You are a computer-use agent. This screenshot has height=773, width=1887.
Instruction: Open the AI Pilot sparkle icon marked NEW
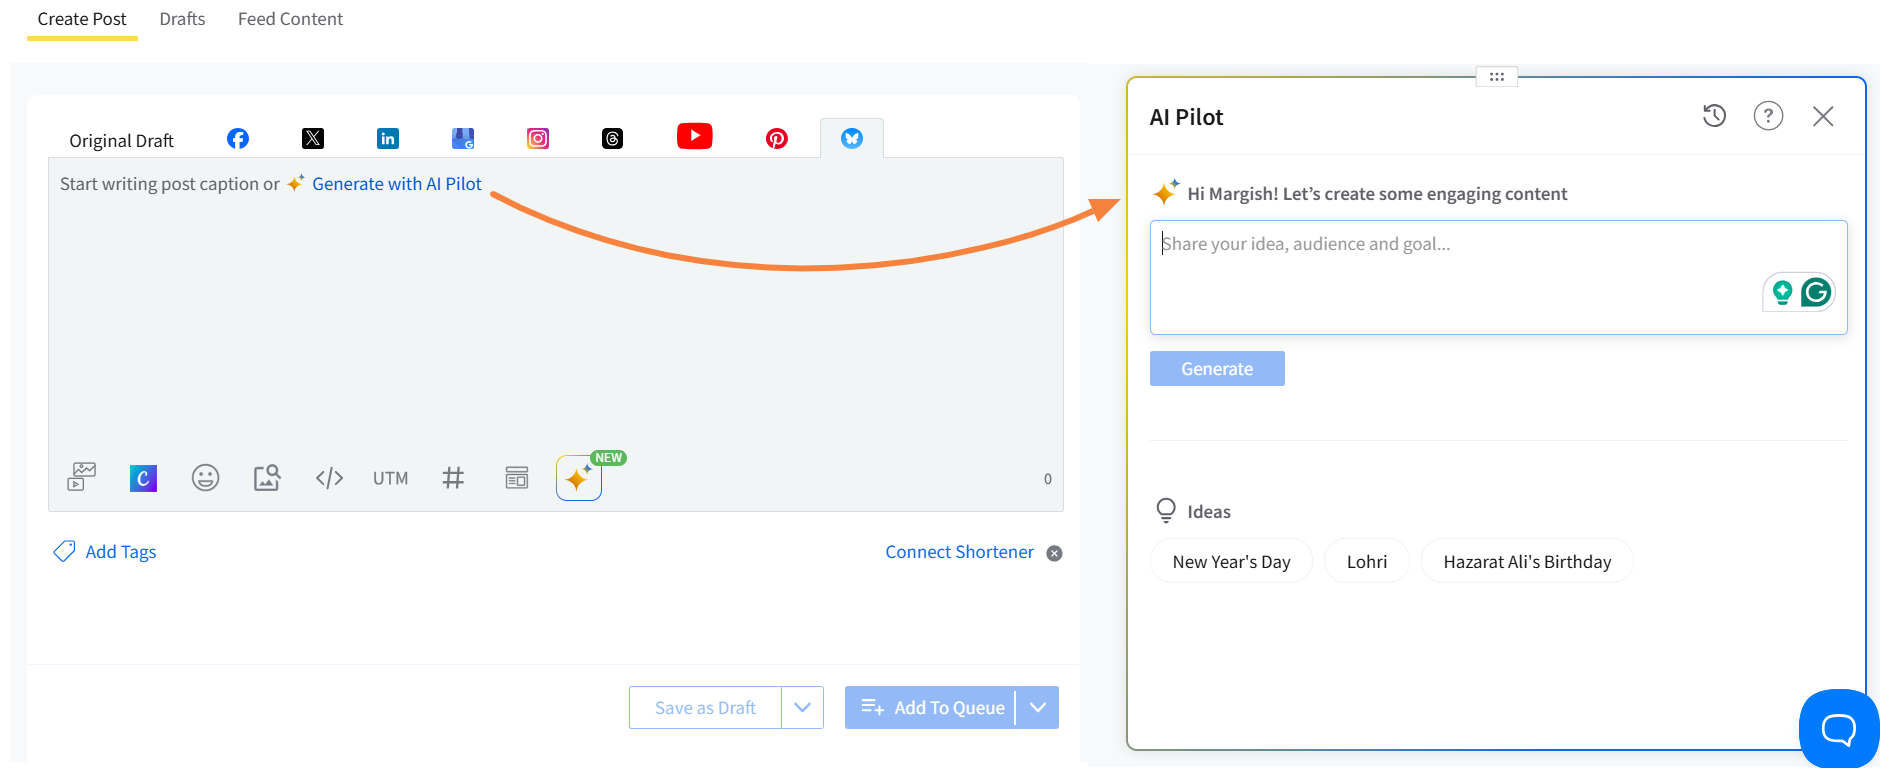tap(578, 478)
